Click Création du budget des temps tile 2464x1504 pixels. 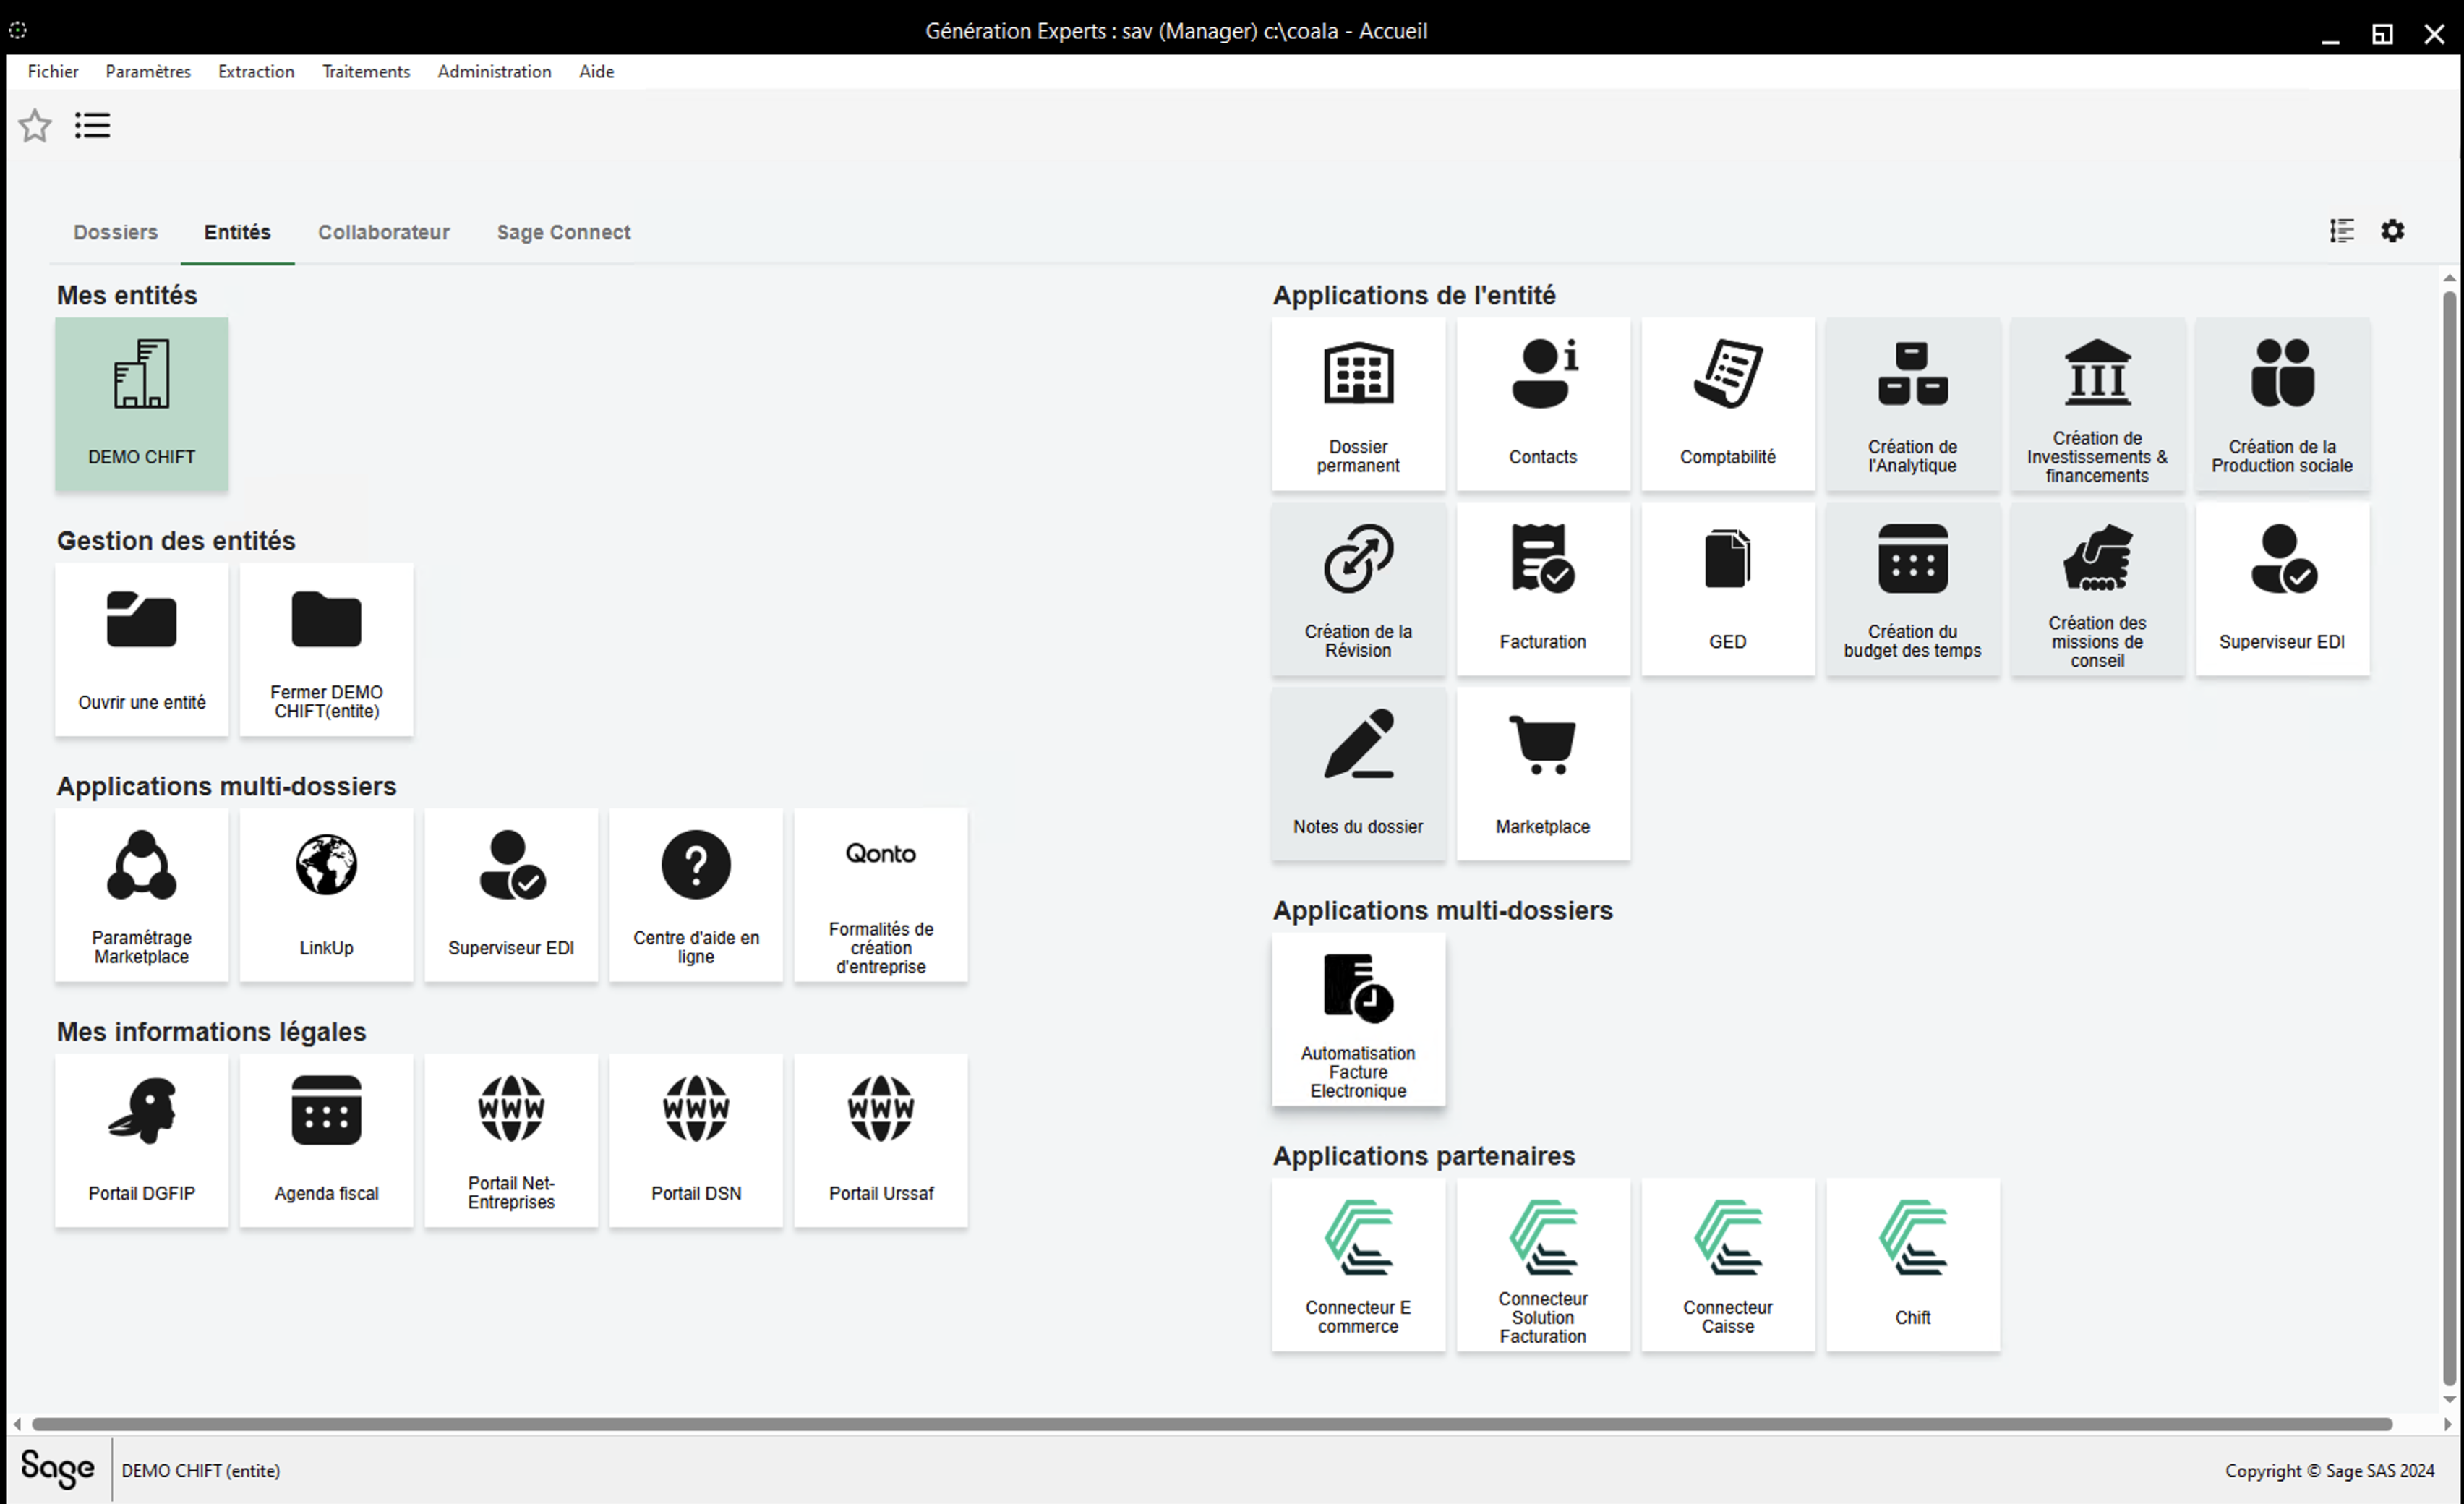(1913, 589)
